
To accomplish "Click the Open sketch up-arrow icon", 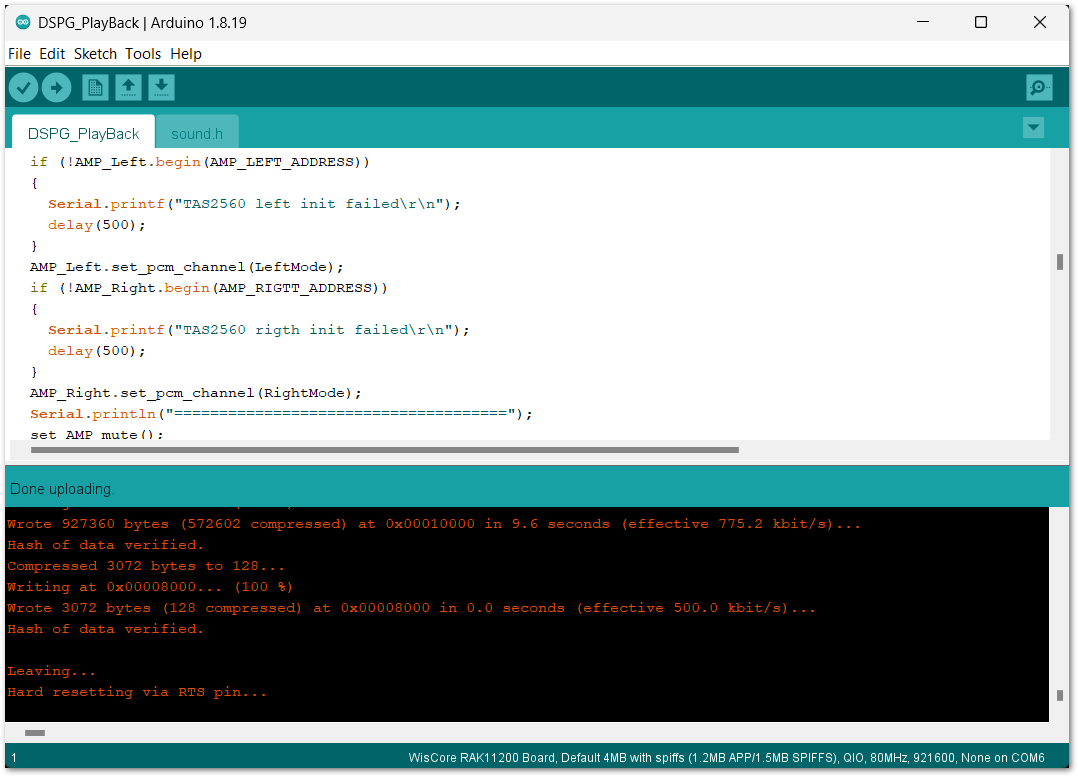I will (x=128, y=88).
